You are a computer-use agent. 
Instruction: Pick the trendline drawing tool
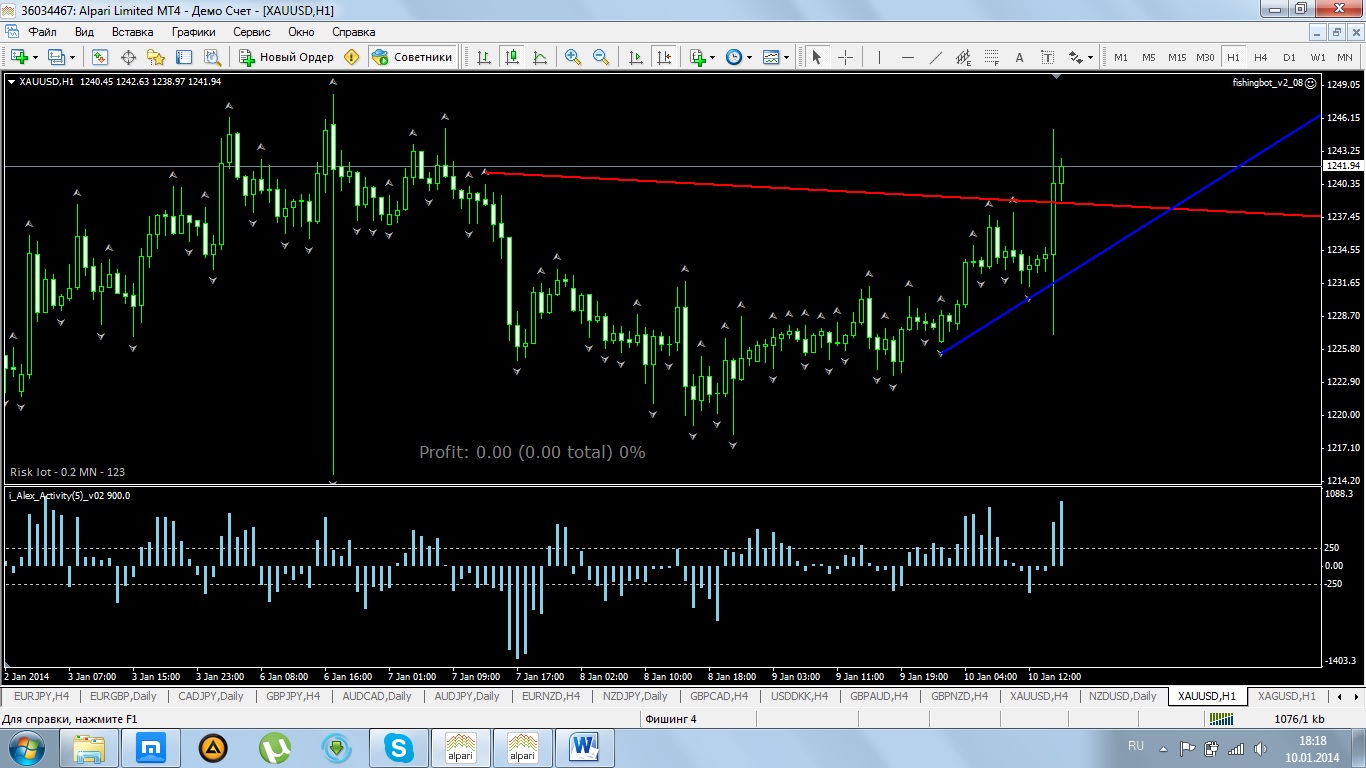[935, 57]
